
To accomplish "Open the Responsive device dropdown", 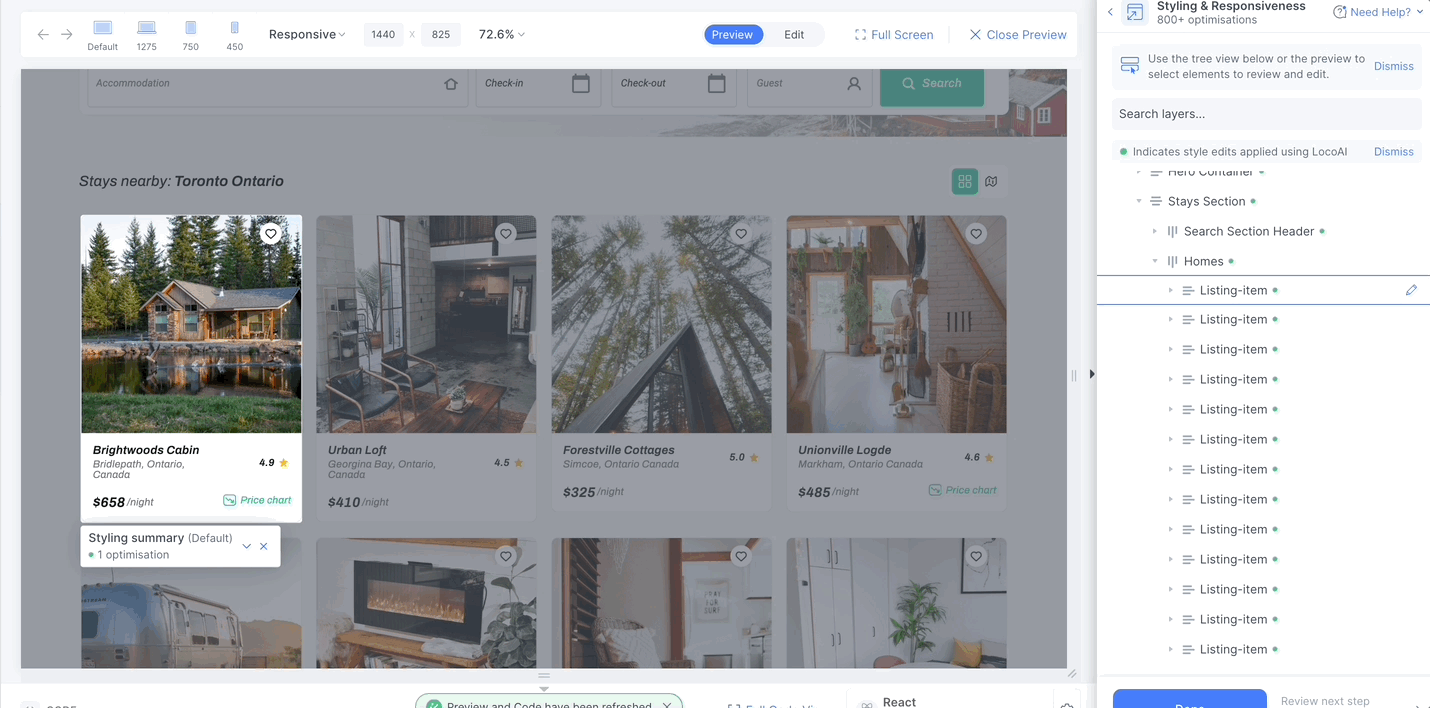I will pos(307,34).
